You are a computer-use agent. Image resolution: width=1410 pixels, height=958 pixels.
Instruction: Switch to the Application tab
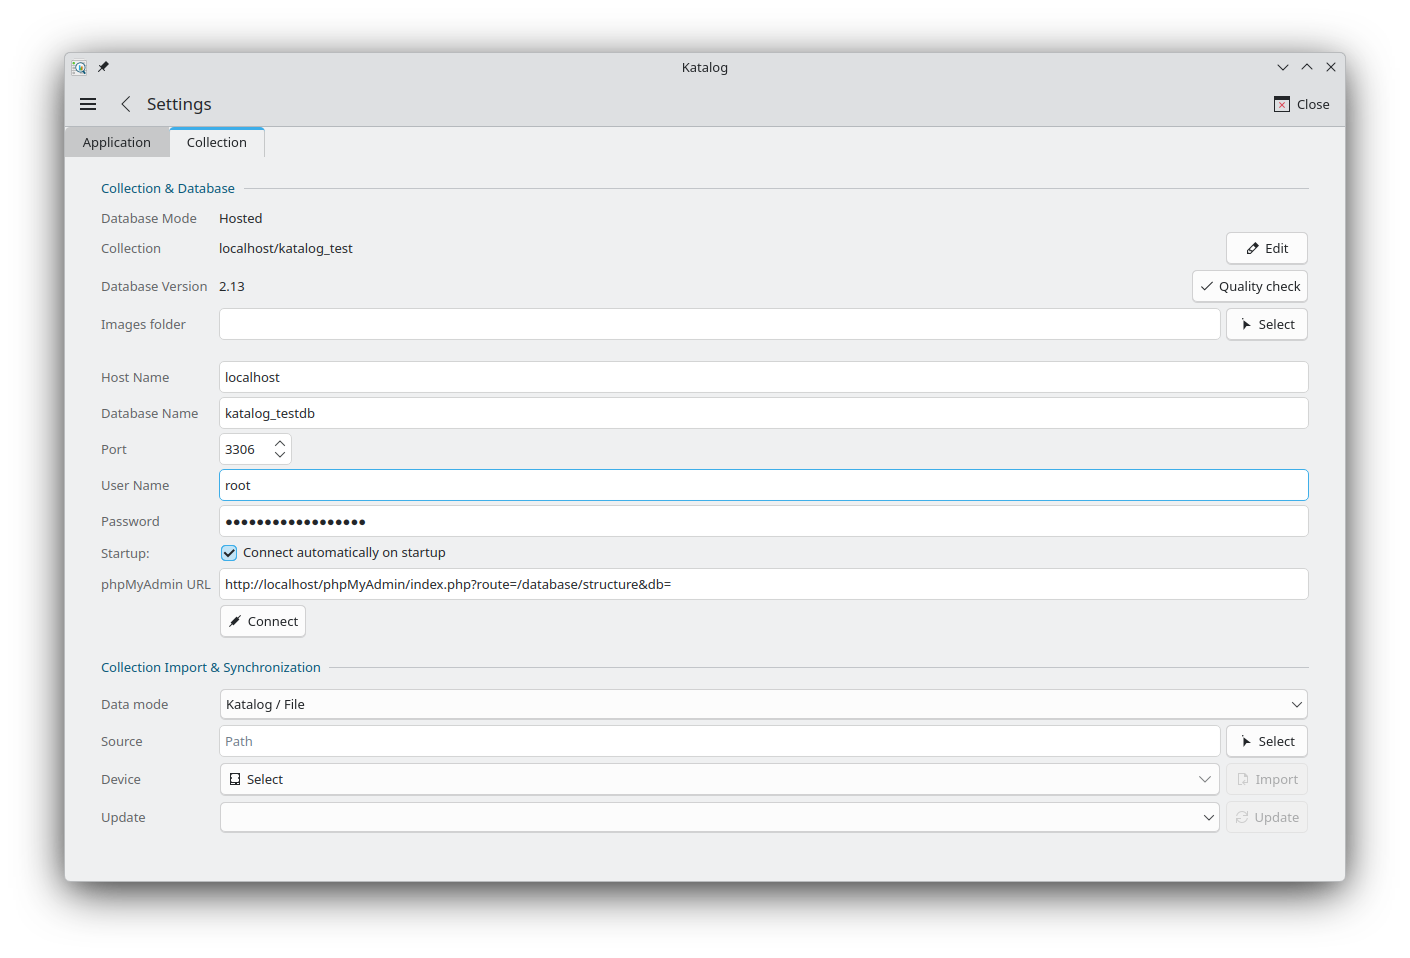point(117,142)
